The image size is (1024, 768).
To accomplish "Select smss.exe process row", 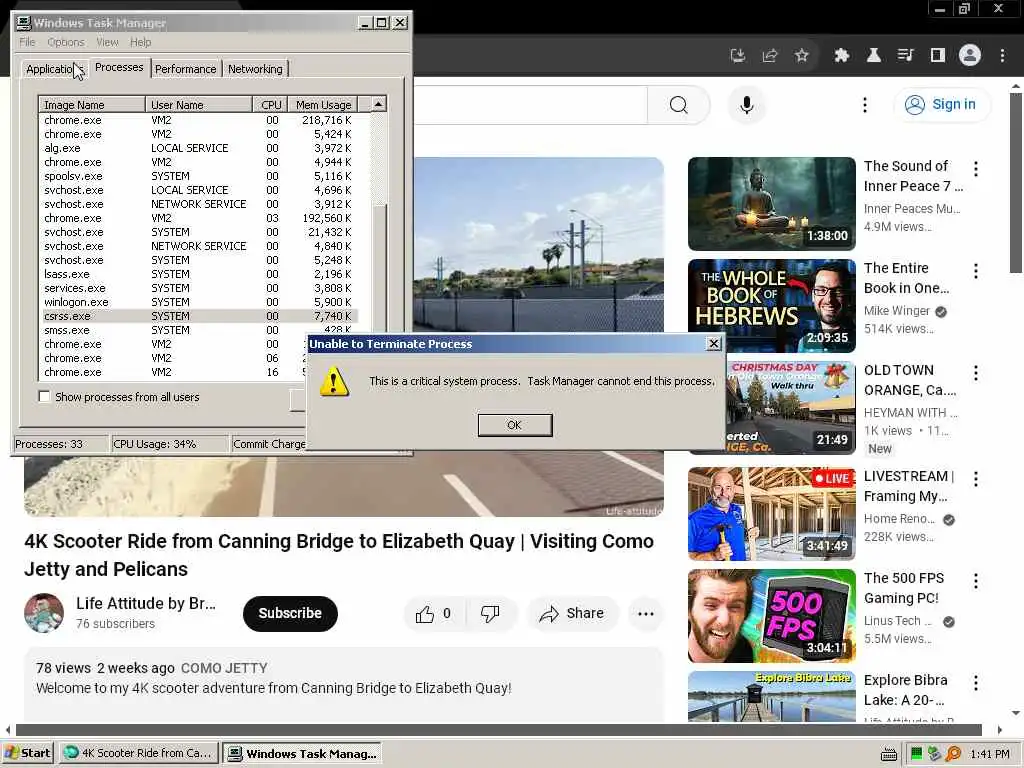I will (x=198, y=330).
